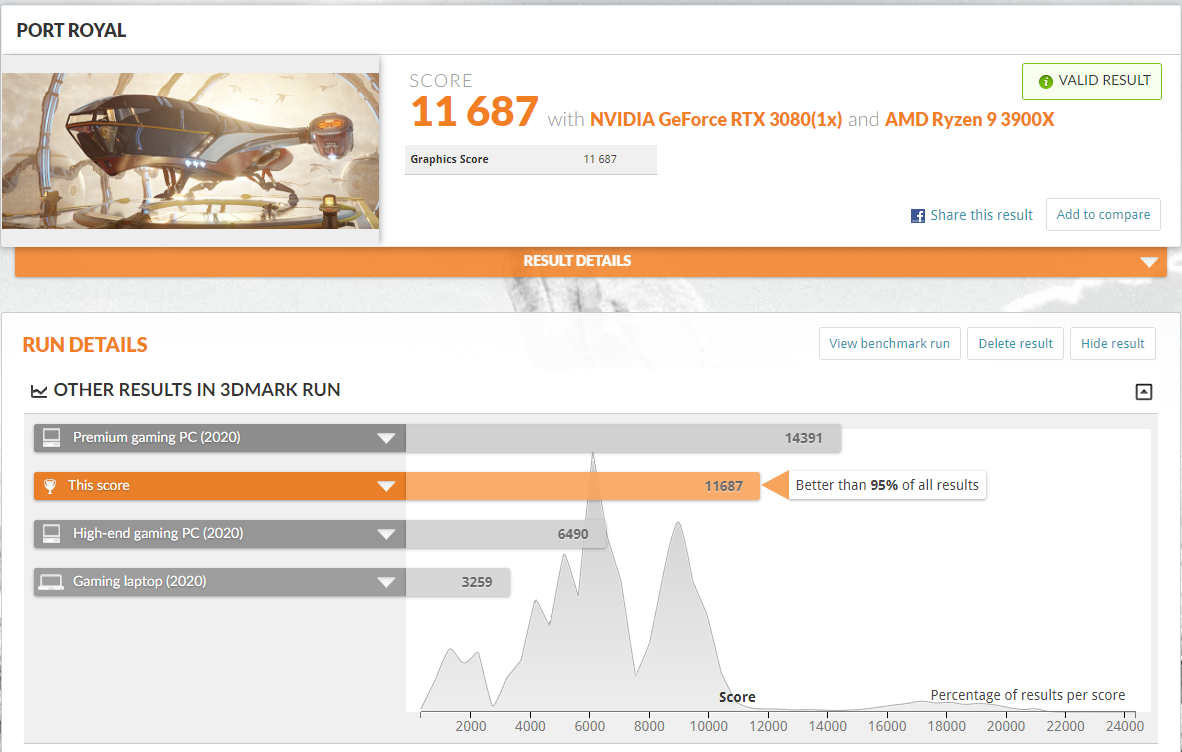1182x752 pixels.
Task: Click the trophy icon on This score
Action: 50,486
